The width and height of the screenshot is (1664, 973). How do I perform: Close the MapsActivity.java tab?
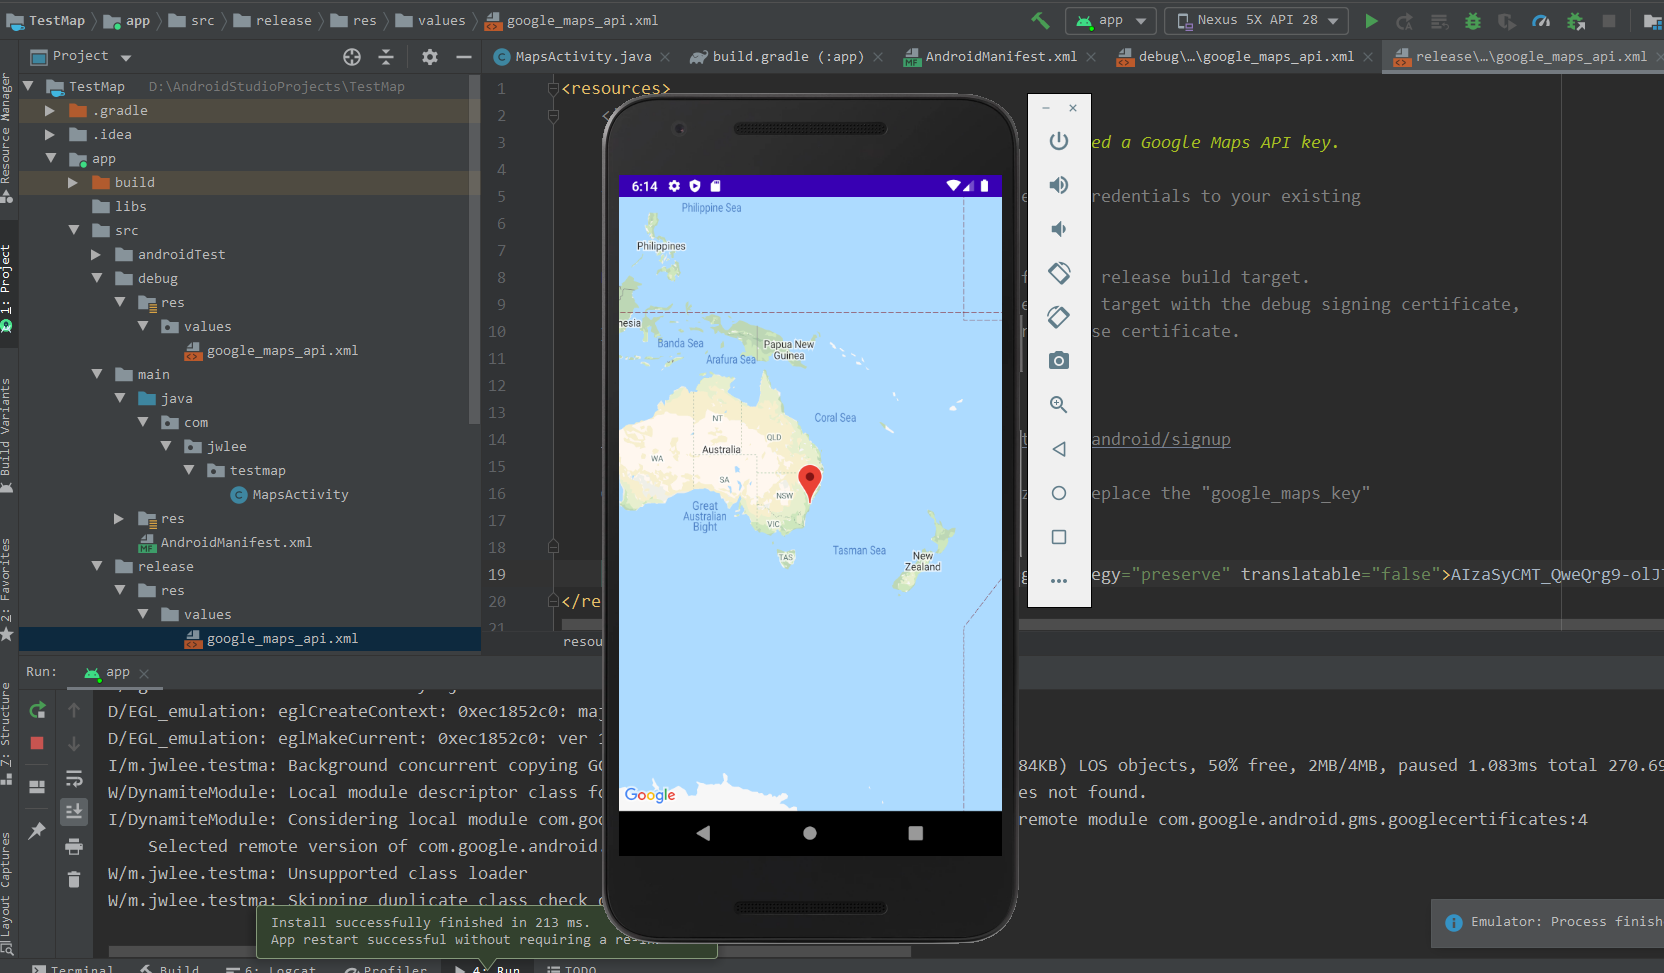click(x=665, y=57)
